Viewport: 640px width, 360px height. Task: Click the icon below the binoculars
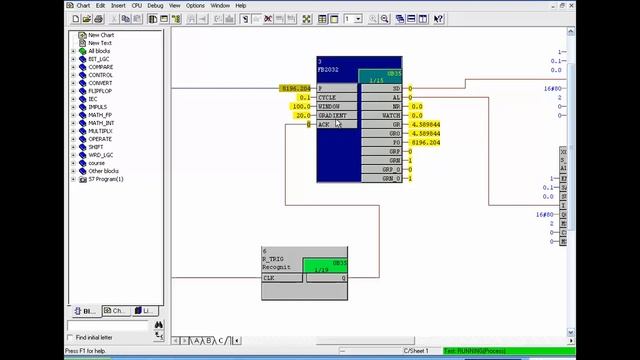coord(159,336)
